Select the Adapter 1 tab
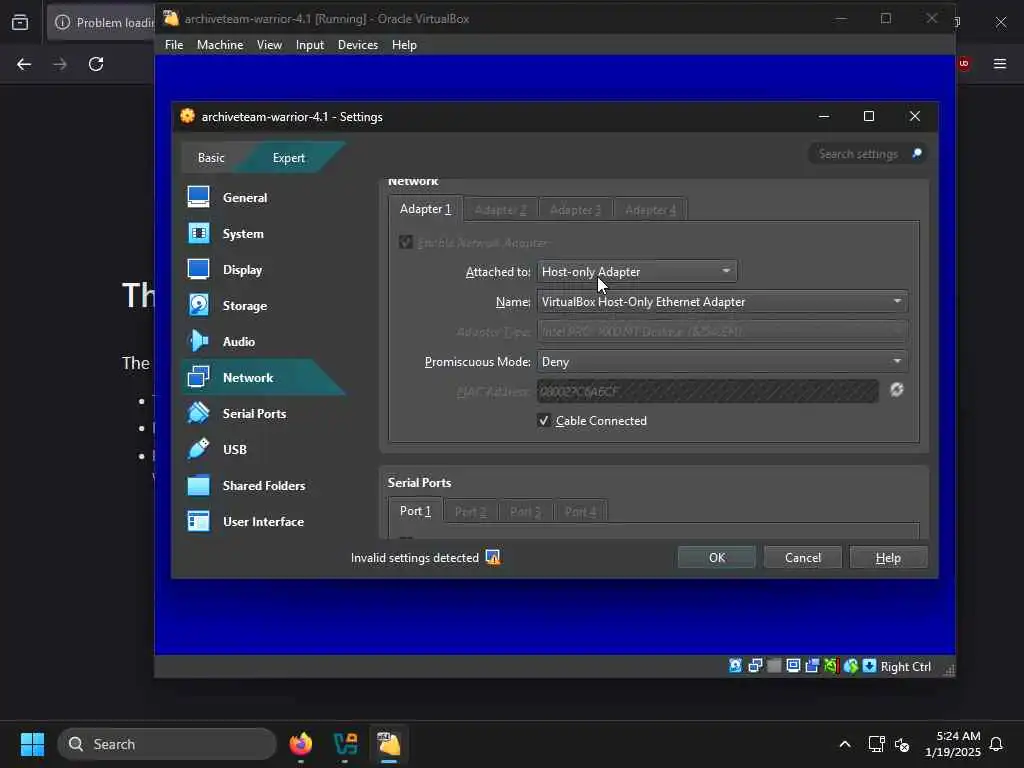 point(425,209)
